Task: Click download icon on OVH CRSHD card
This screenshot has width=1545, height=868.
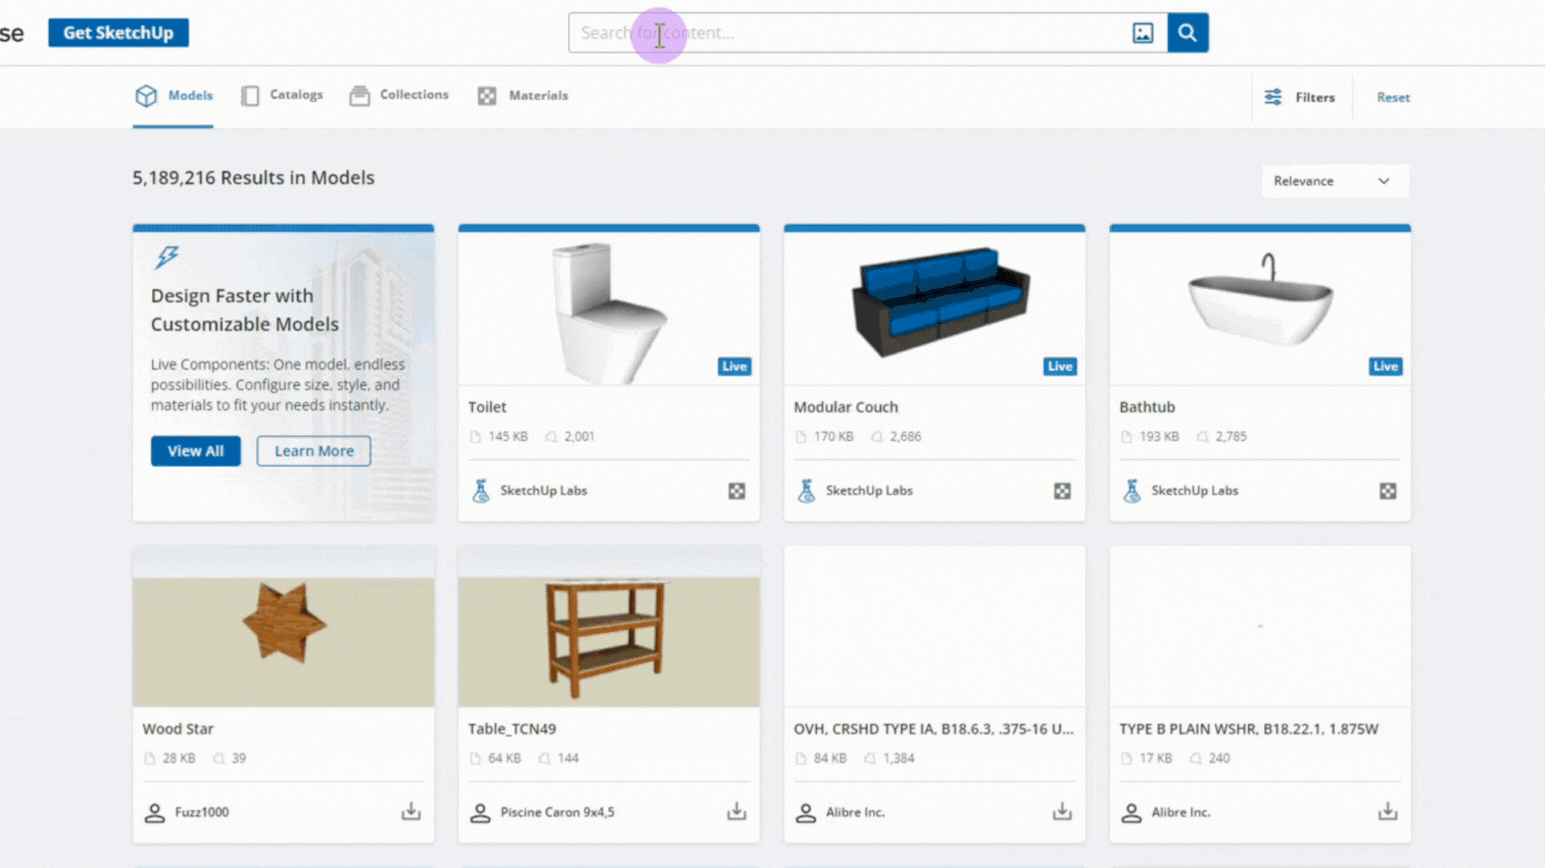Action: tap(1062, 811)
